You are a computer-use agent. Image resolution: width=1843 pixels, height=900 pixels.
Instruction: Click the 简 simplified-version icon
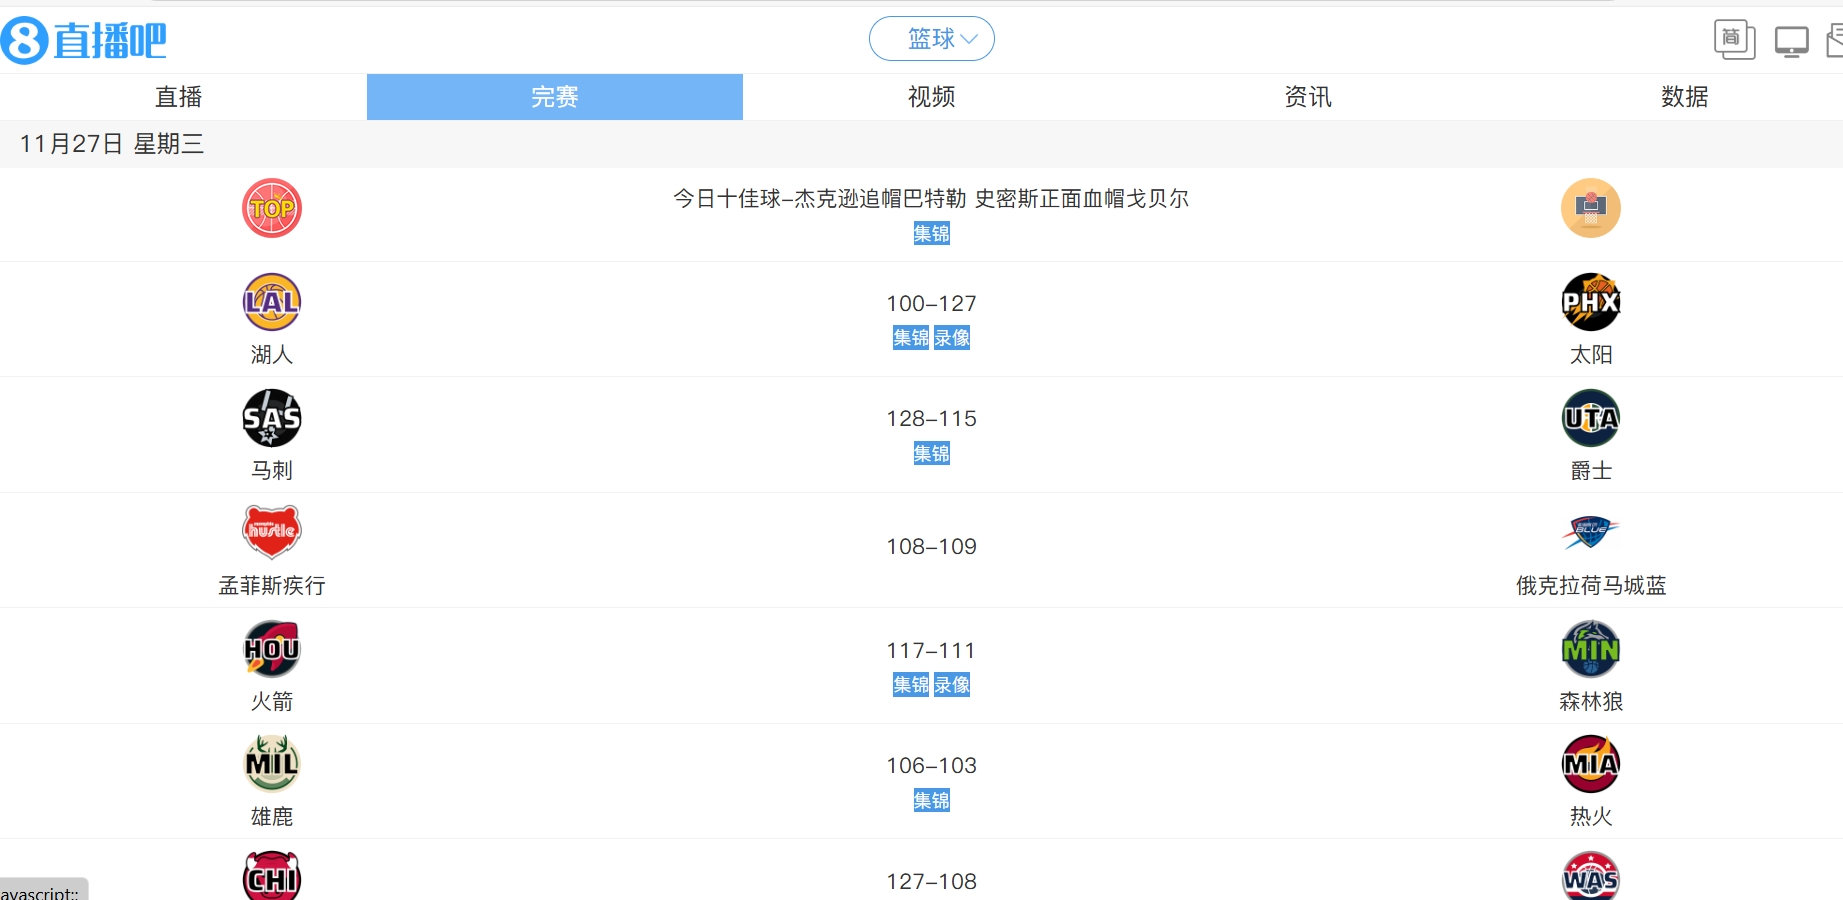[1734, 40]
